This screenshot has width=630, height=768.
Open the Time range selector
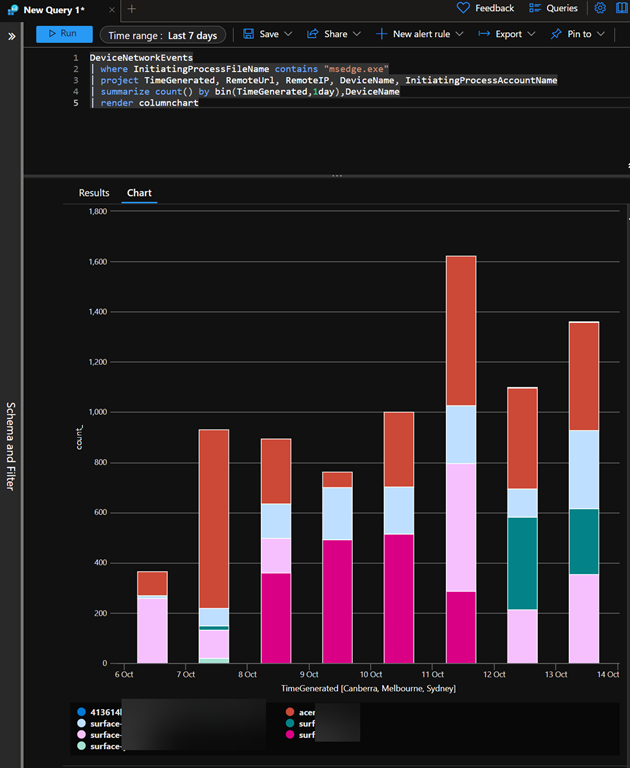pos(162,35)
